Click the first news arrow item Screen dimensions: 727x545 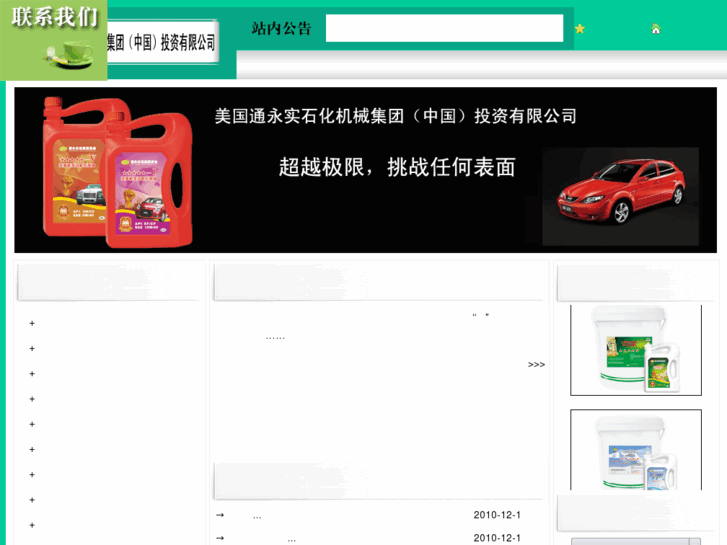[x=220, y=515]
